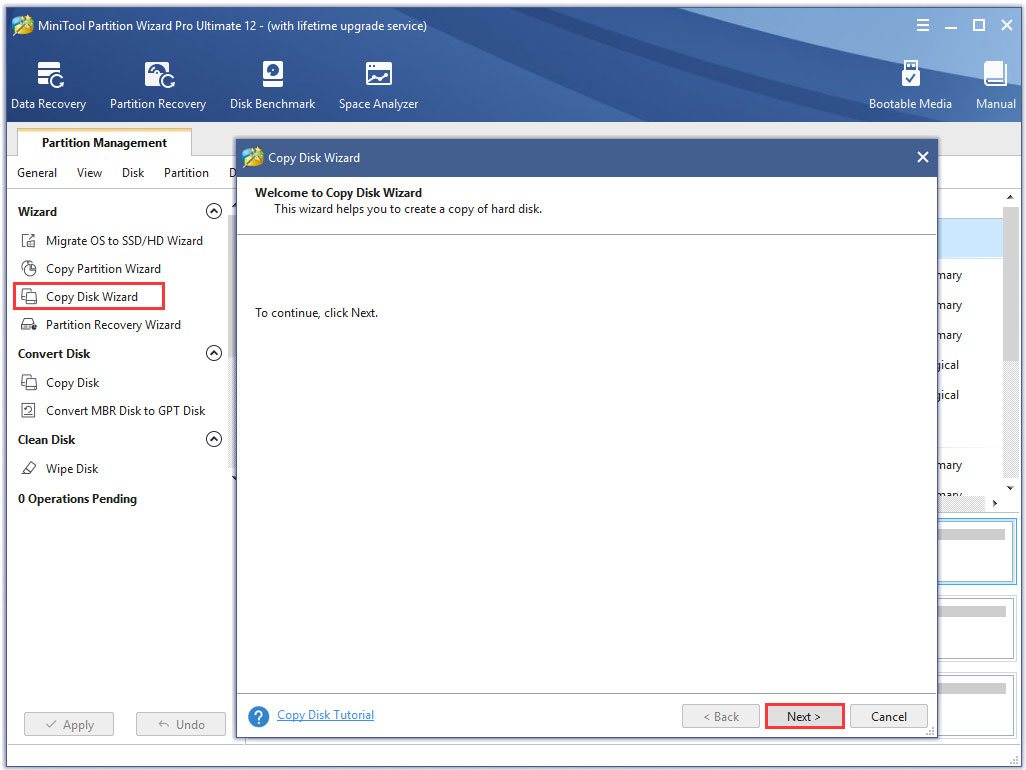Collapse the Convert Disk section
The image size is (1026, 770).
coord(214,353)
